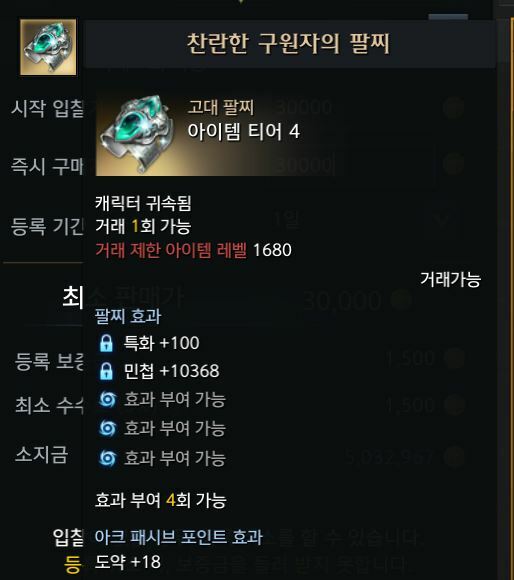Image resolution: width=514 pixels, height=580 pixels.
Task: Click gold coin icon next to 소지금 amount
Action: (454, 456)
